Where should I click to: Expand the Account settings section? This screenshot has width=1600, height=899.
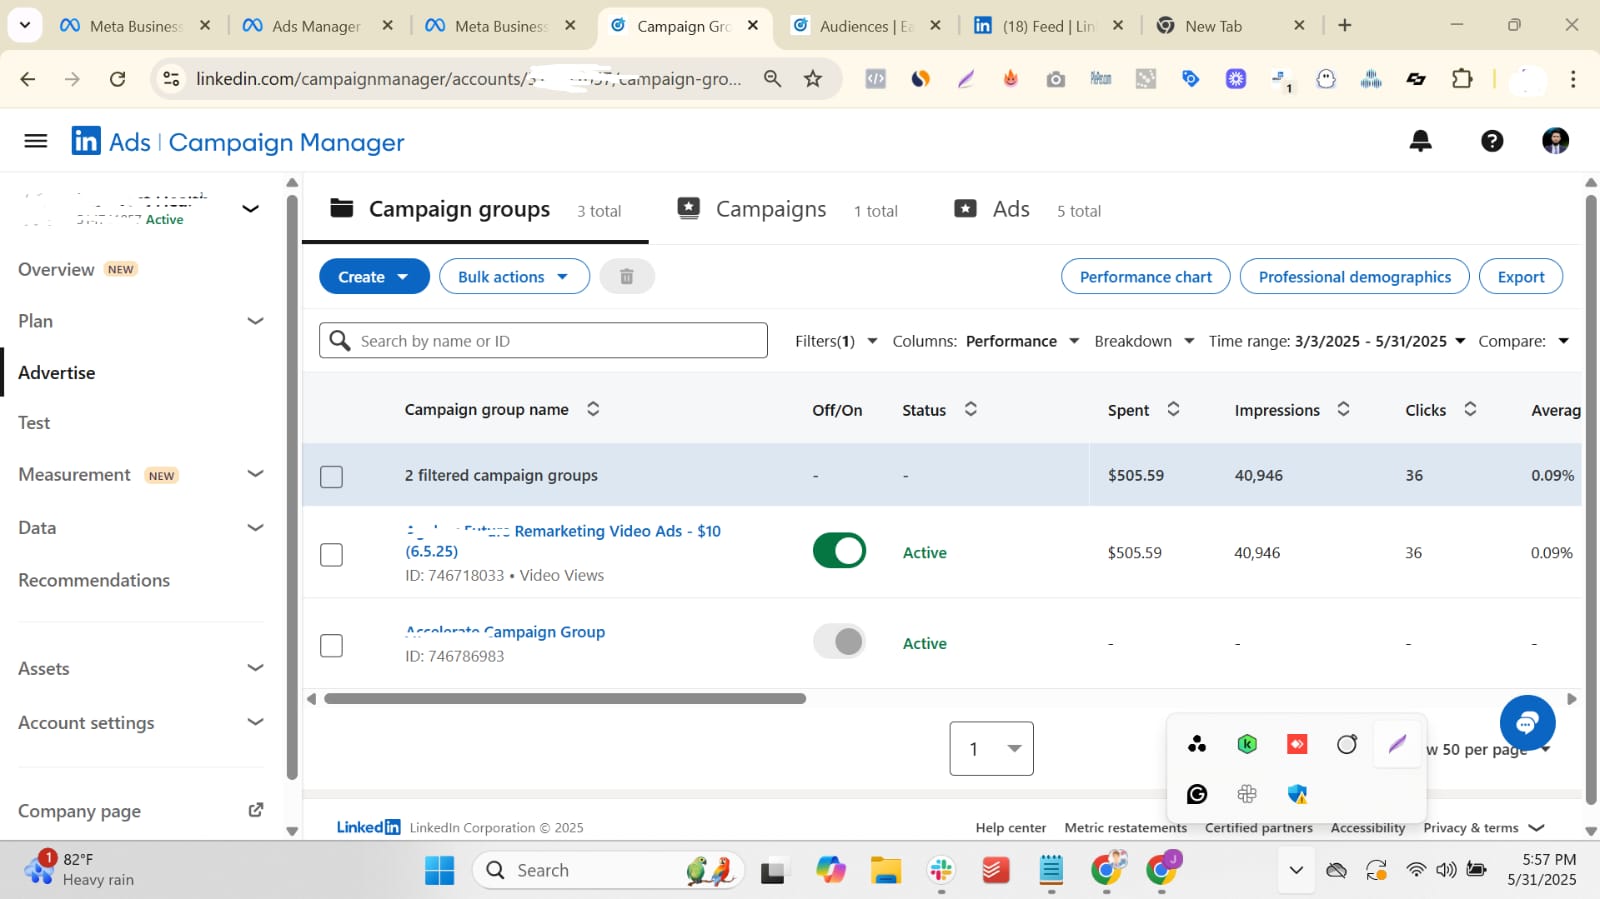pos(255,722)
